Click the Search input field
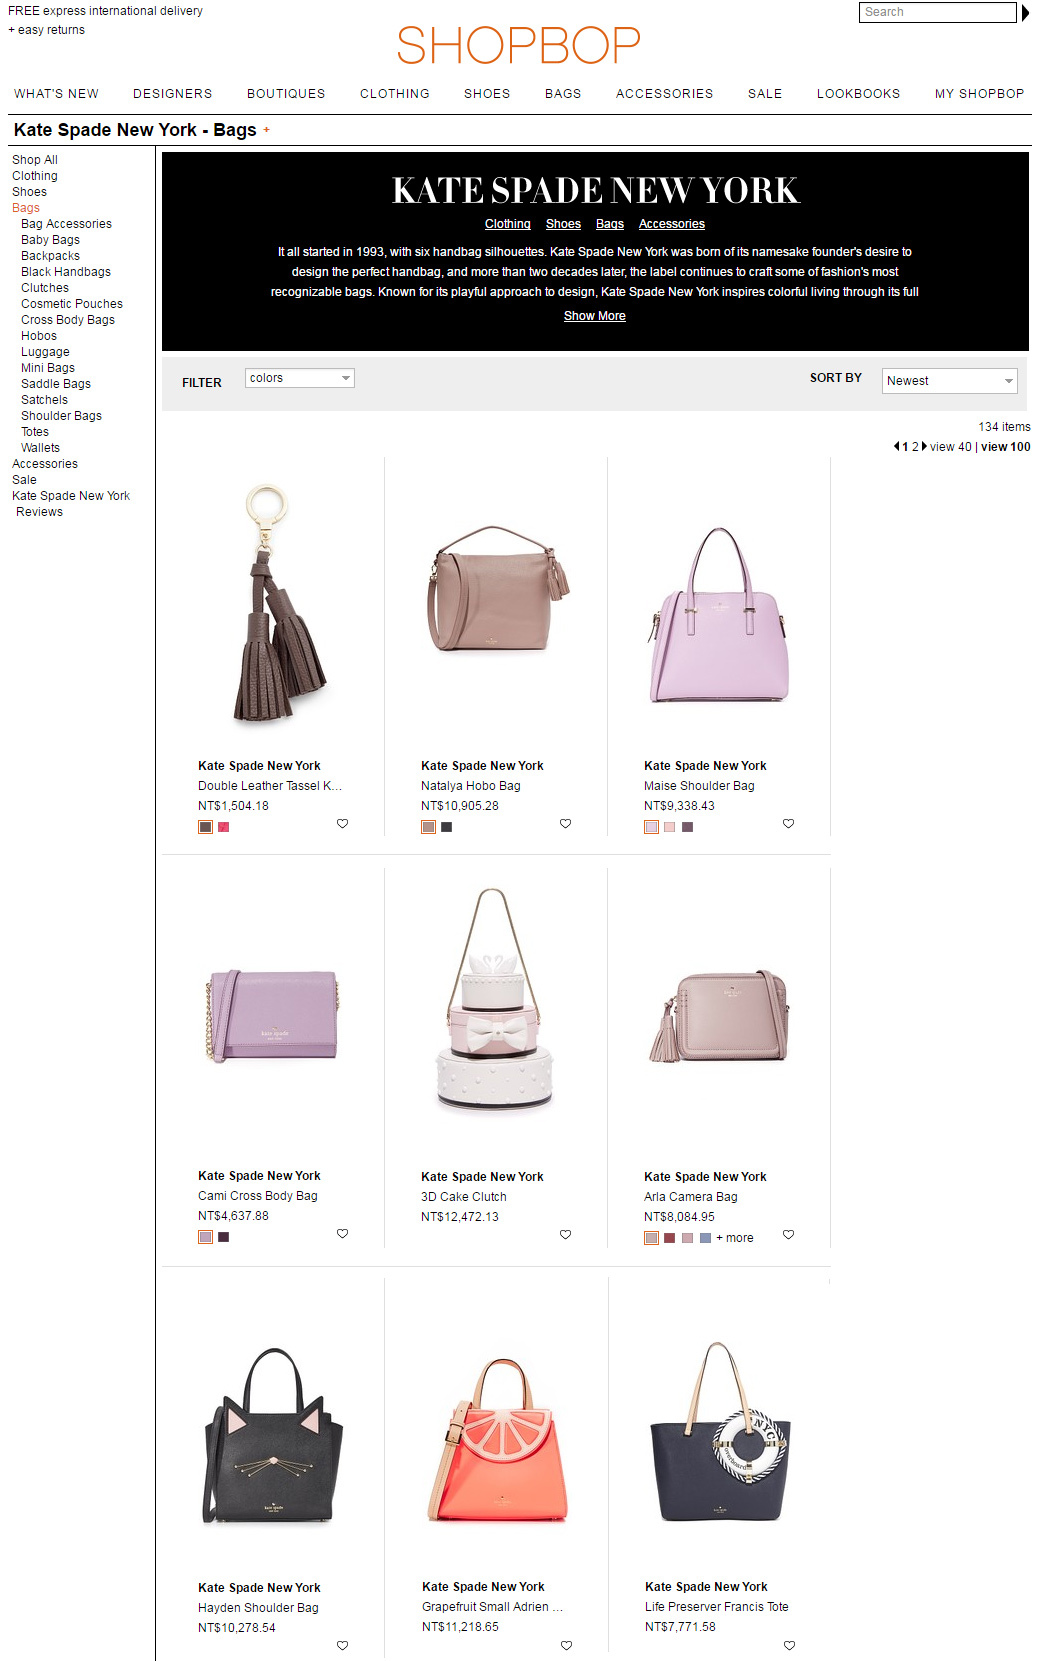 click(937, 12)
